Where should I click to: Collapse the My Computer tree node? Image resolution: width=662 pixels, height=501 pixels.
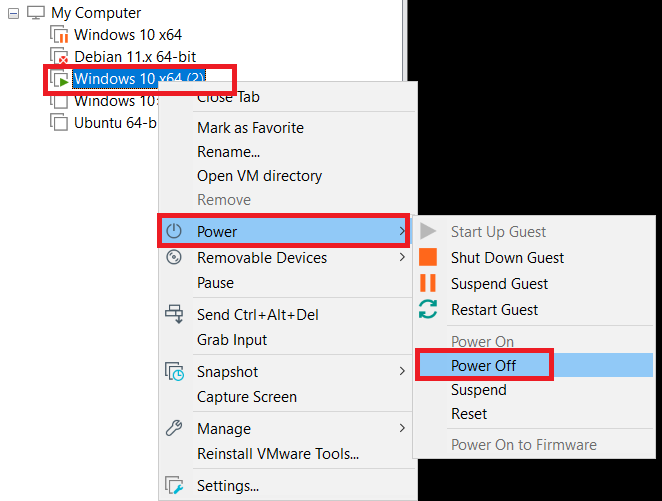click(13, 14)
